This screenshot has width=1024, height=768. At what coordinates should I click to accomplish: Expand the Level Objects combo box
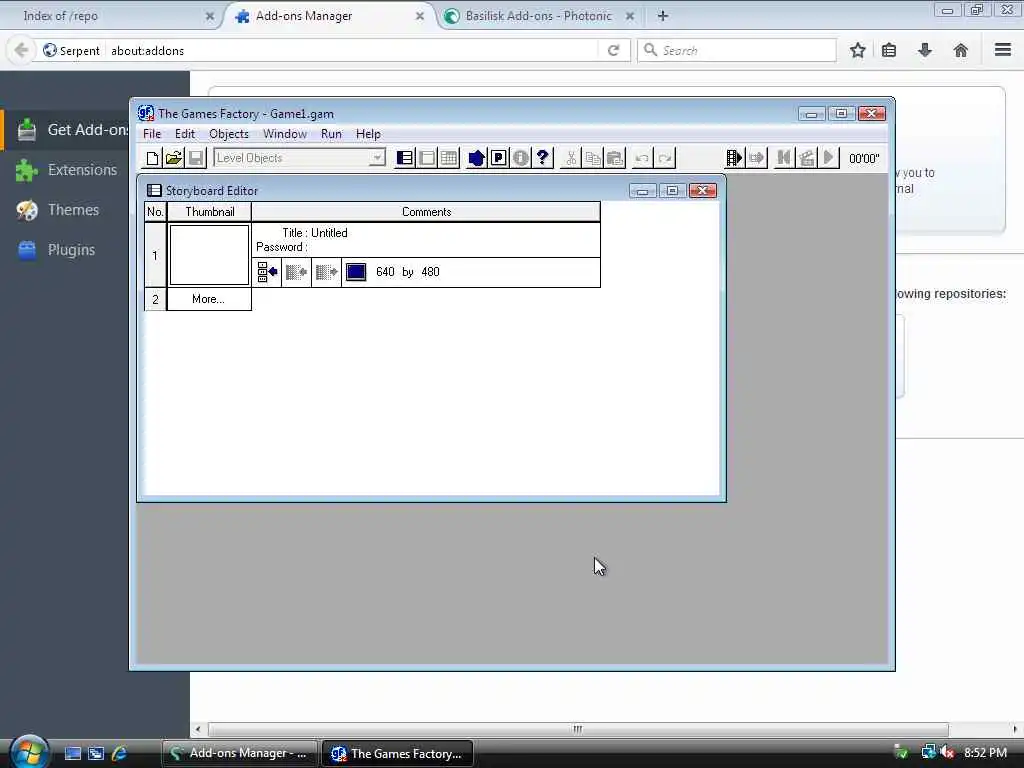pyautogui.click(x=376, y=158)
